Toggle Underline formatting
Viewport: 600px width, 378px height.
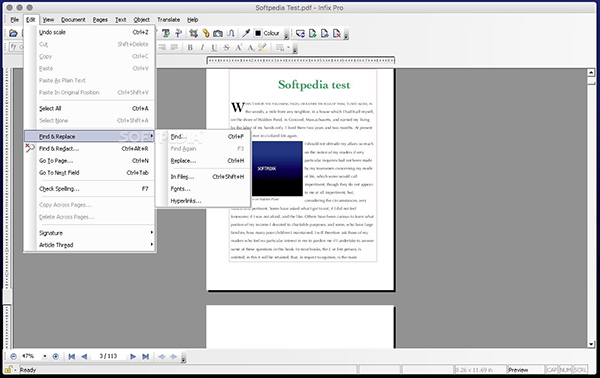(214, 47)
